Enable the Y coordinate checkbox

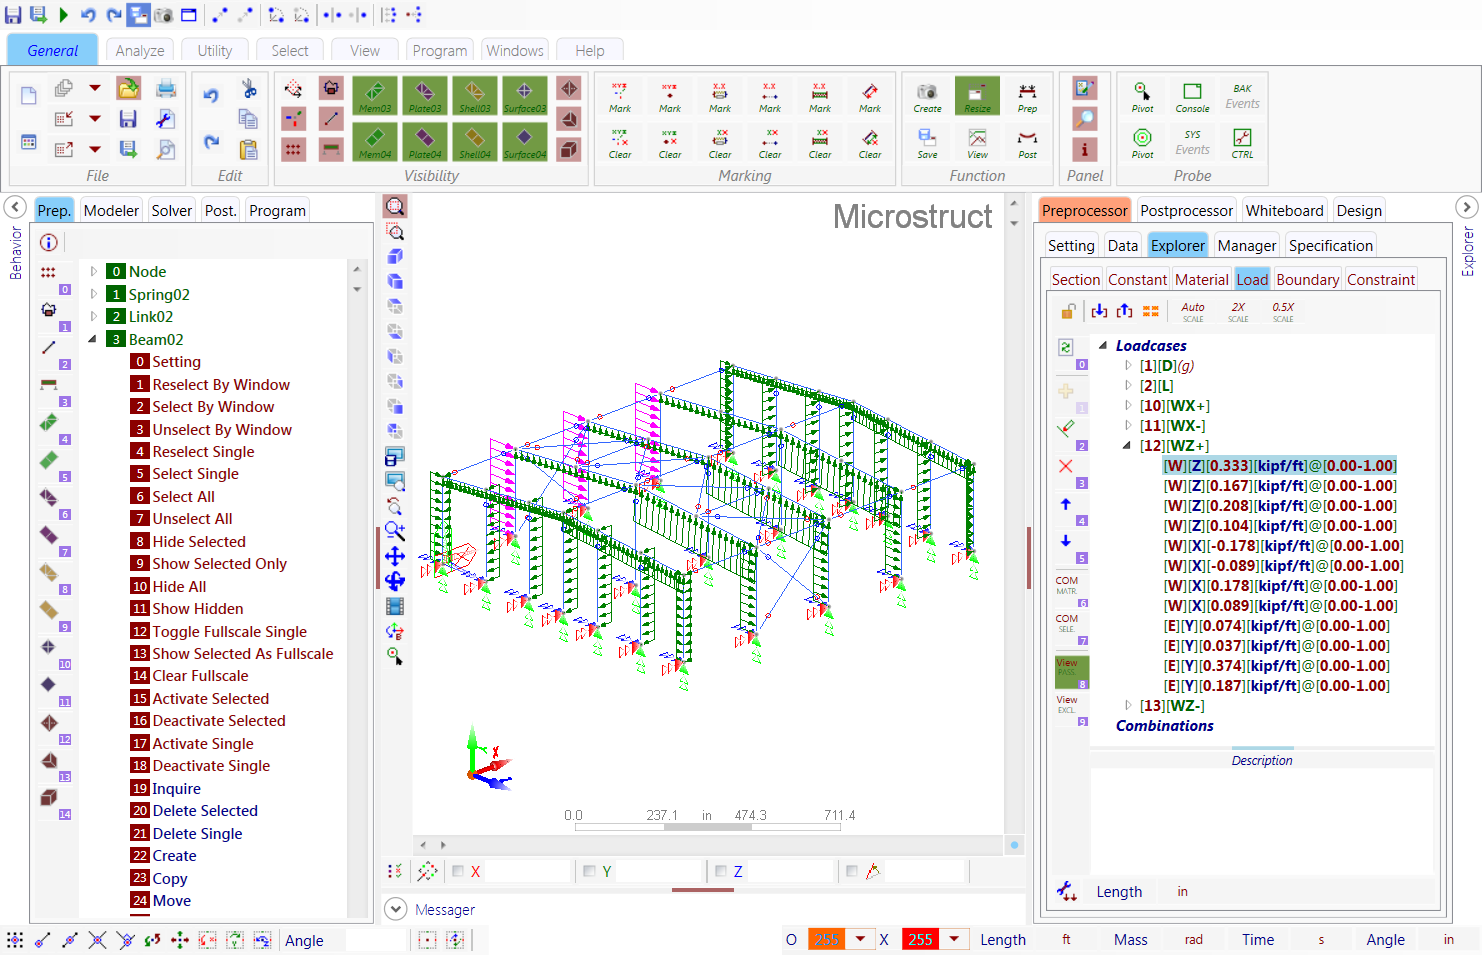(589, 871)
